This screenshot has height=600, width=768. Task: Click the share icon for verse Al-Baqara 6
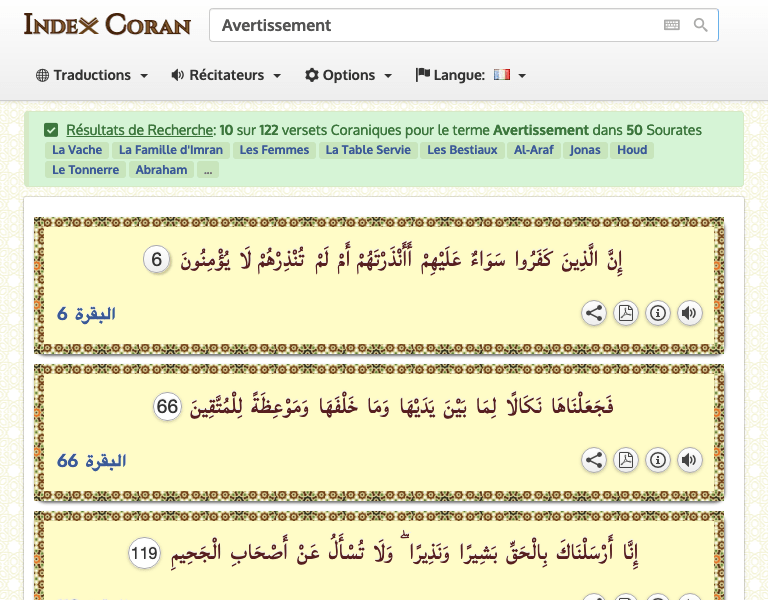pyautogui.click(x=594, y=313)
